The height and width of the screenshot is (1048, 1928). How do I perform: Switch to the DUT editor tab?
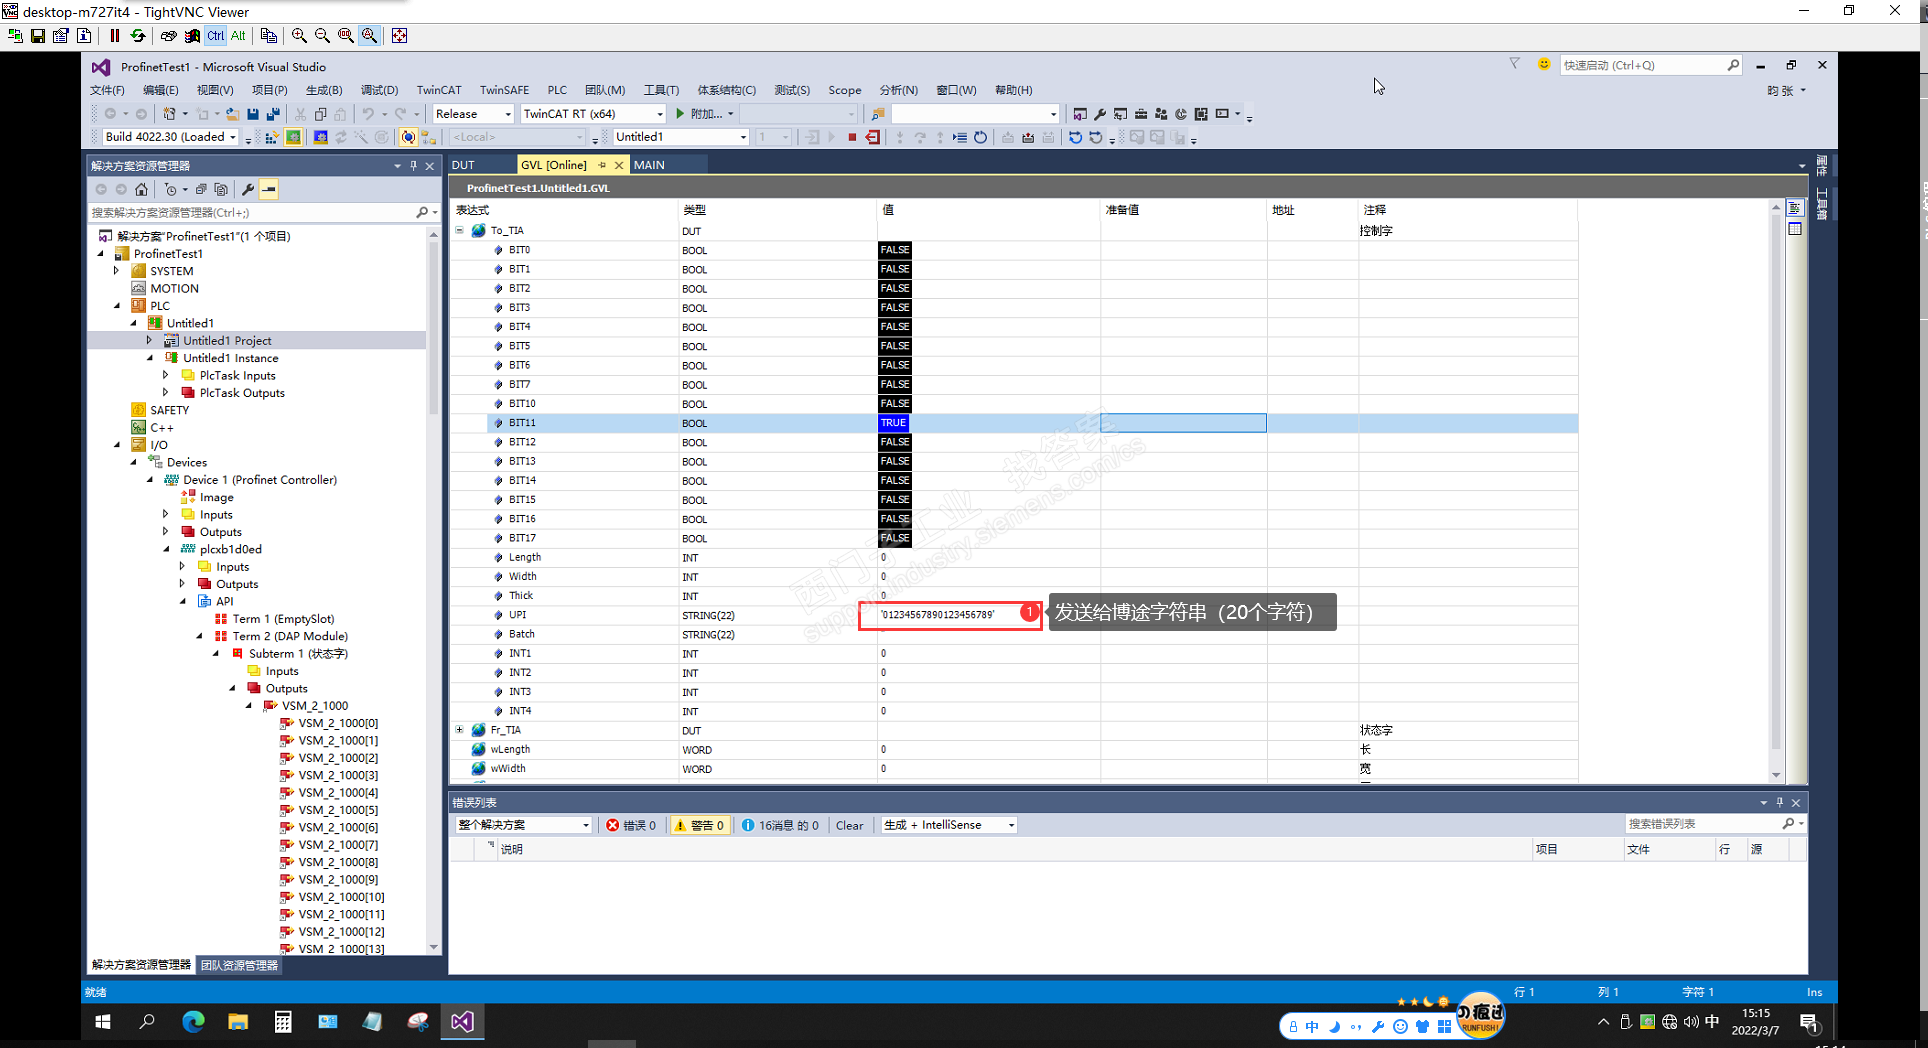coord(463,165)
